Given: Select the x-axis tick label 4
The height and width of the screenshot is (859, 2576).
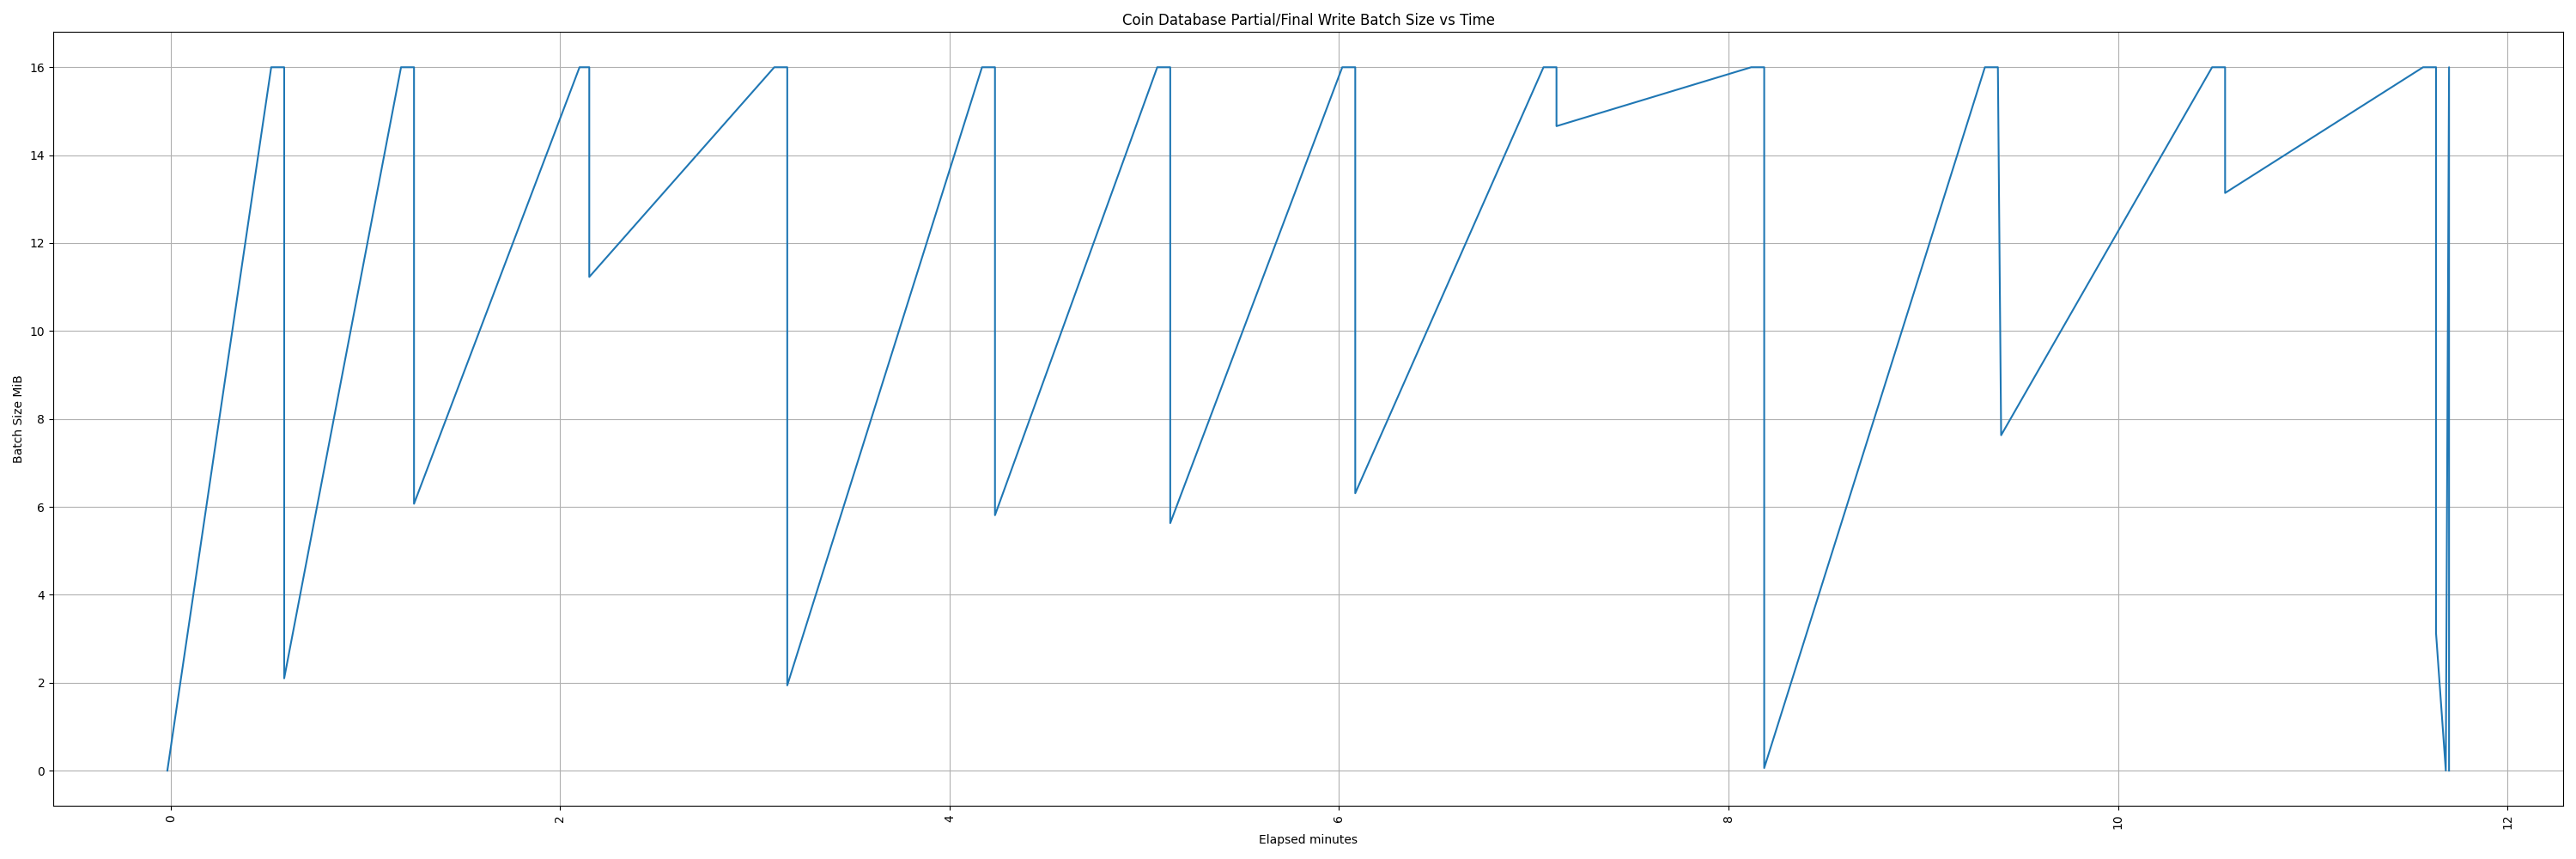Looking at the screenshot, I should coord(949,820).
